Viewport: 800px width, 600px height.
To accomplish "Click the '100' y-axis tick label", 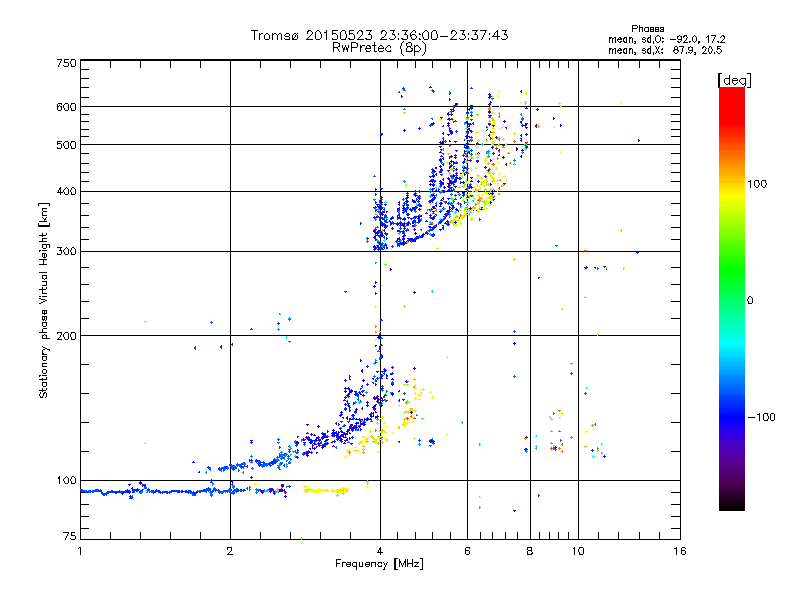I will pos(66,481).
